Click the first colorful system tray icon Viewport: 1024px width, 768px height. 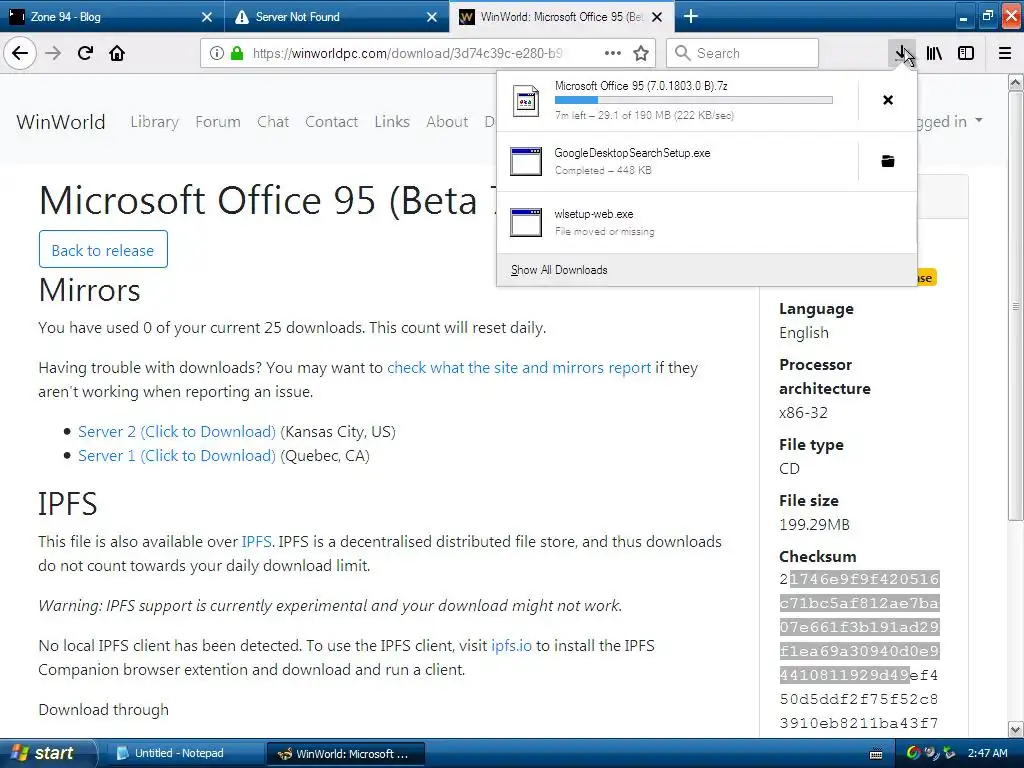pyautogui.click(x=914, y=753)
